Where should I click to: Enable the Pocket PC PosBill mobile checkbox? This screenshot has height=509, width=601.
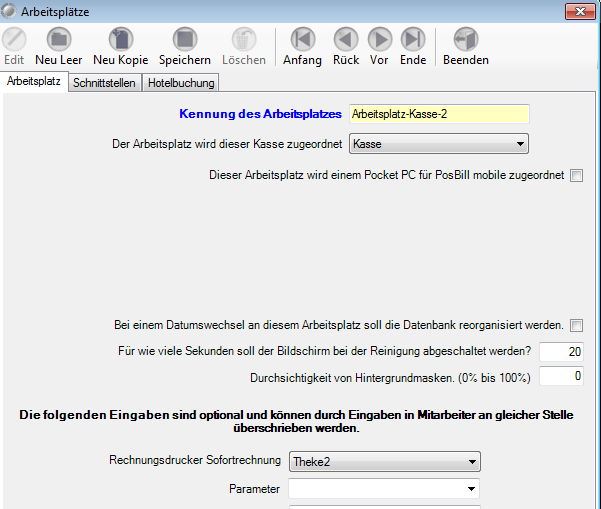tap(576, 176)
